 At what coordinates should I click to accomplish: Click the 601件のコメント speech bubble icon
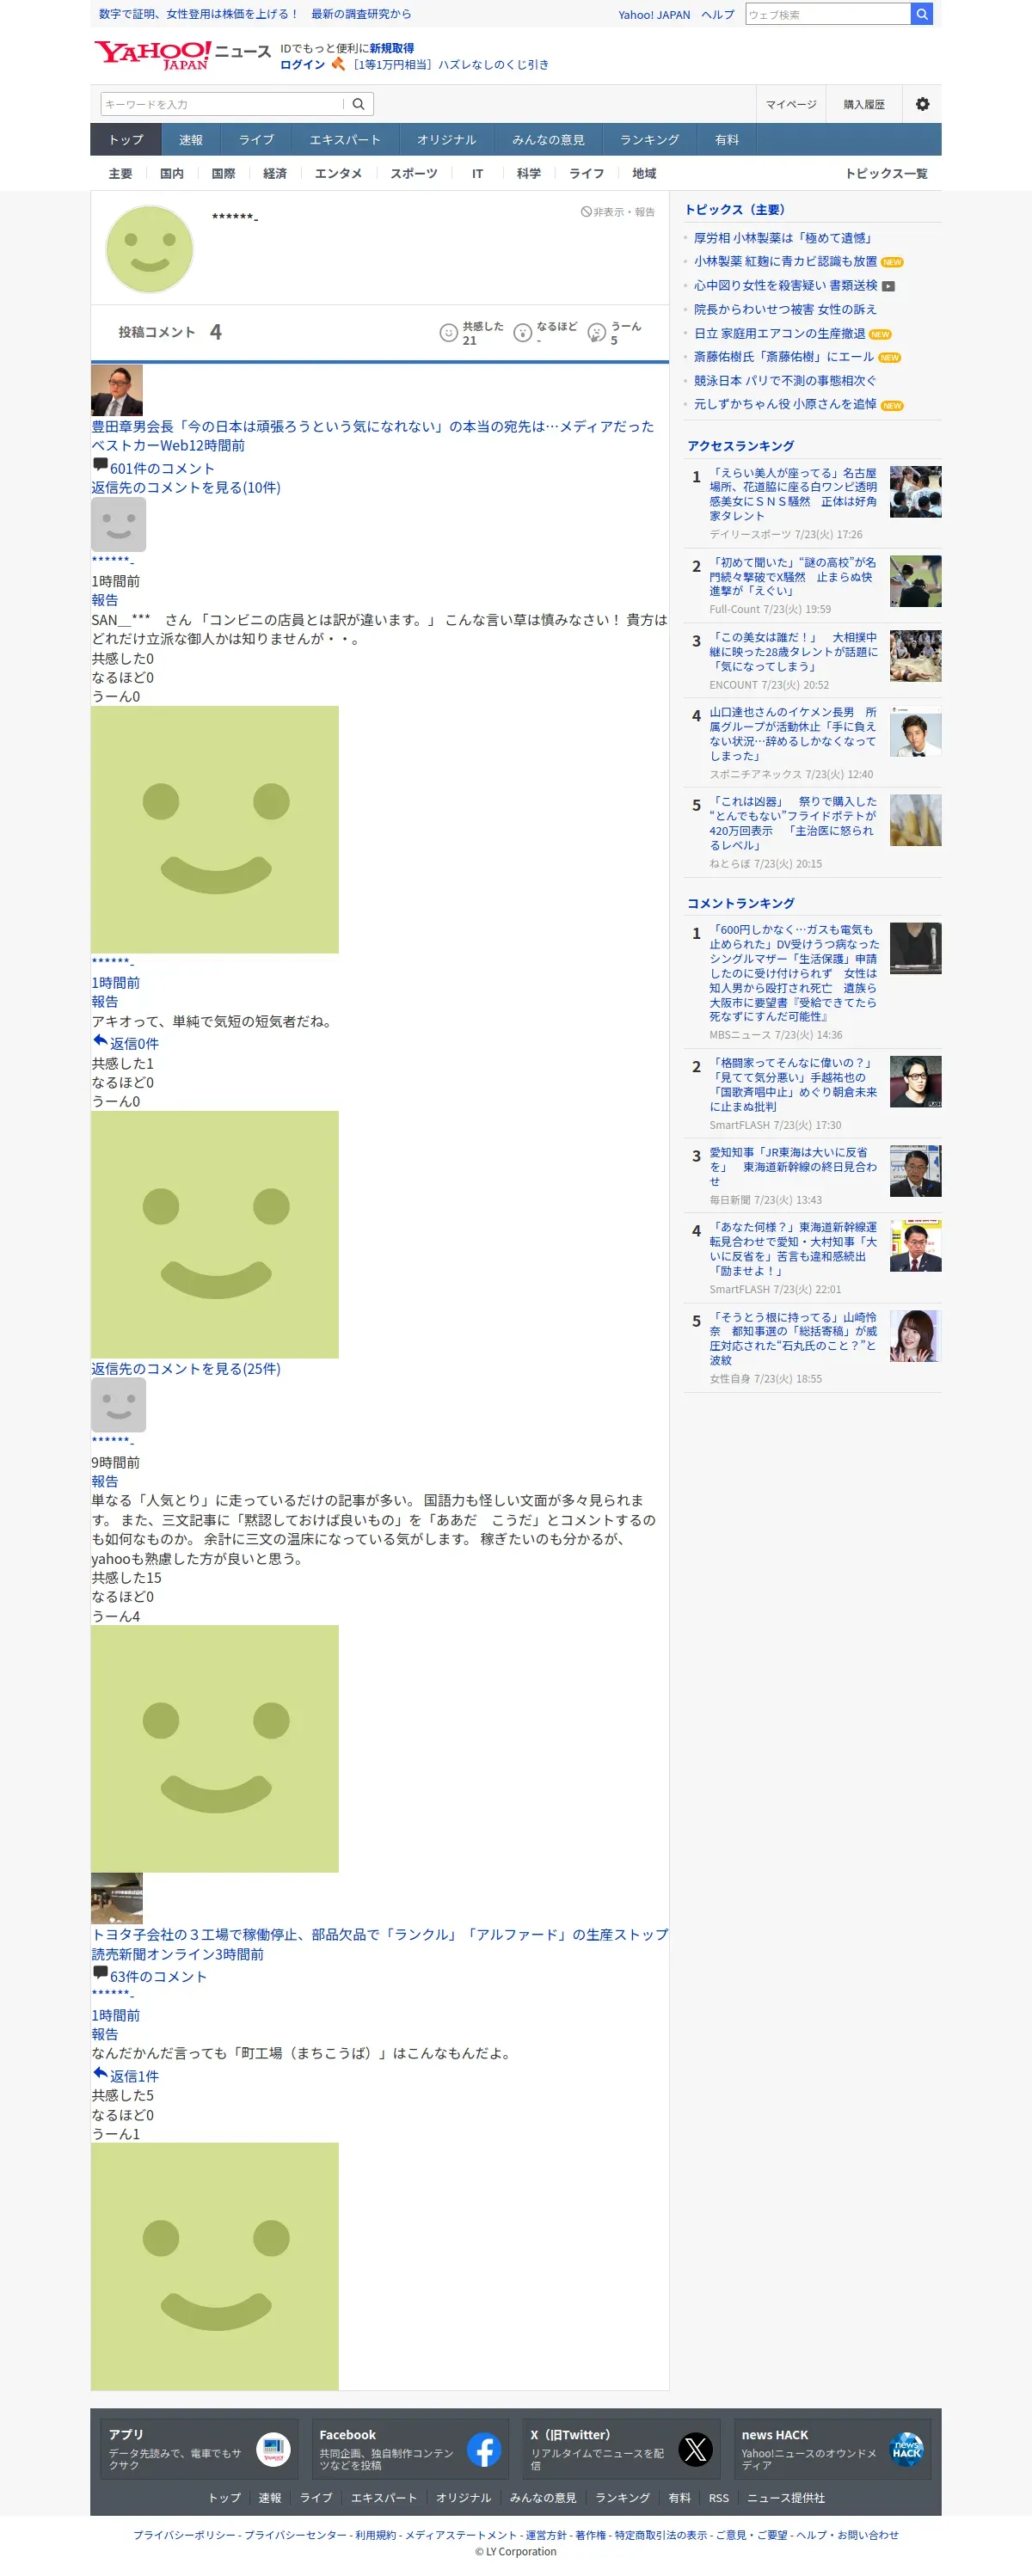(x=100, y=465)
